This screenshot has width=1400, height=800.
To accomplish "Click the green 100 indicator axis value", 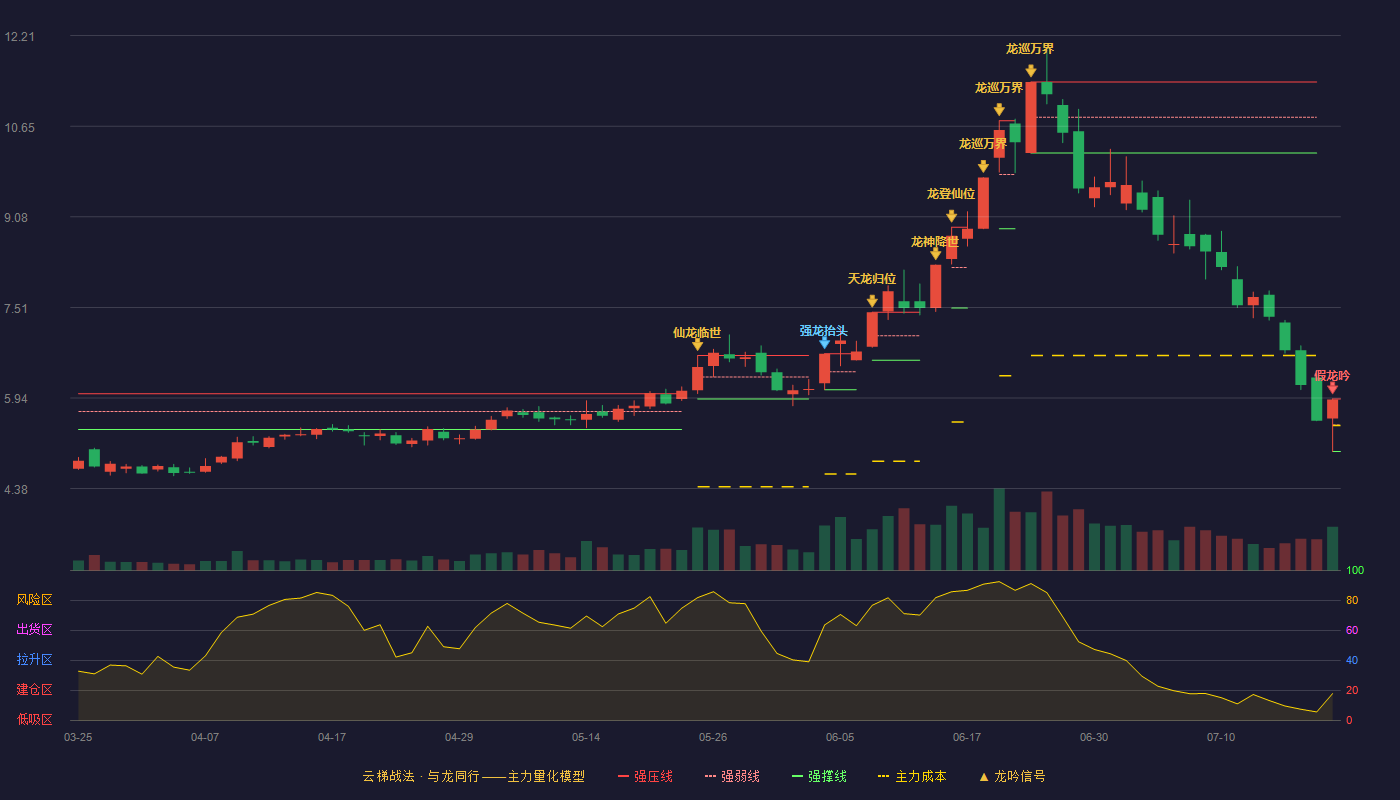I will click(1355, 571).
